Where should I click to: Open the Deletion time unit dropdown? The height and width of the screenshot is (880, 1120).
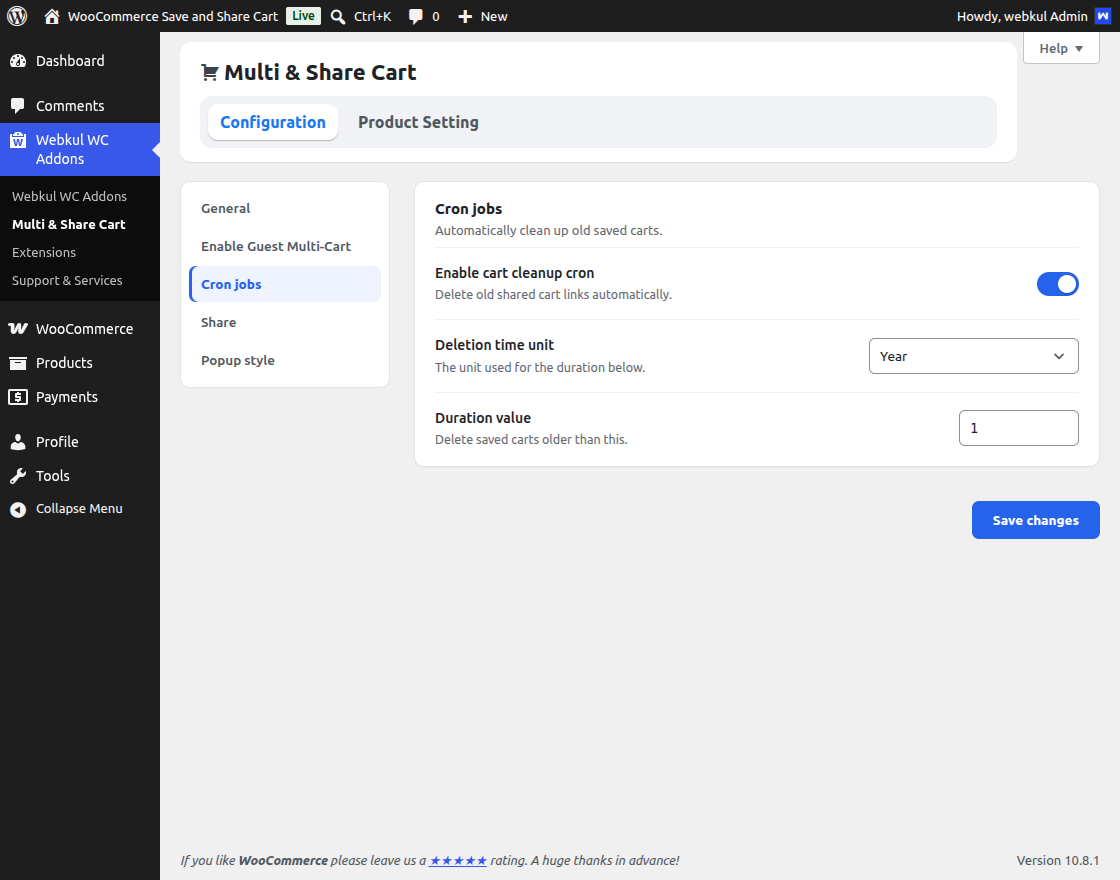click(x=973, y=356)
